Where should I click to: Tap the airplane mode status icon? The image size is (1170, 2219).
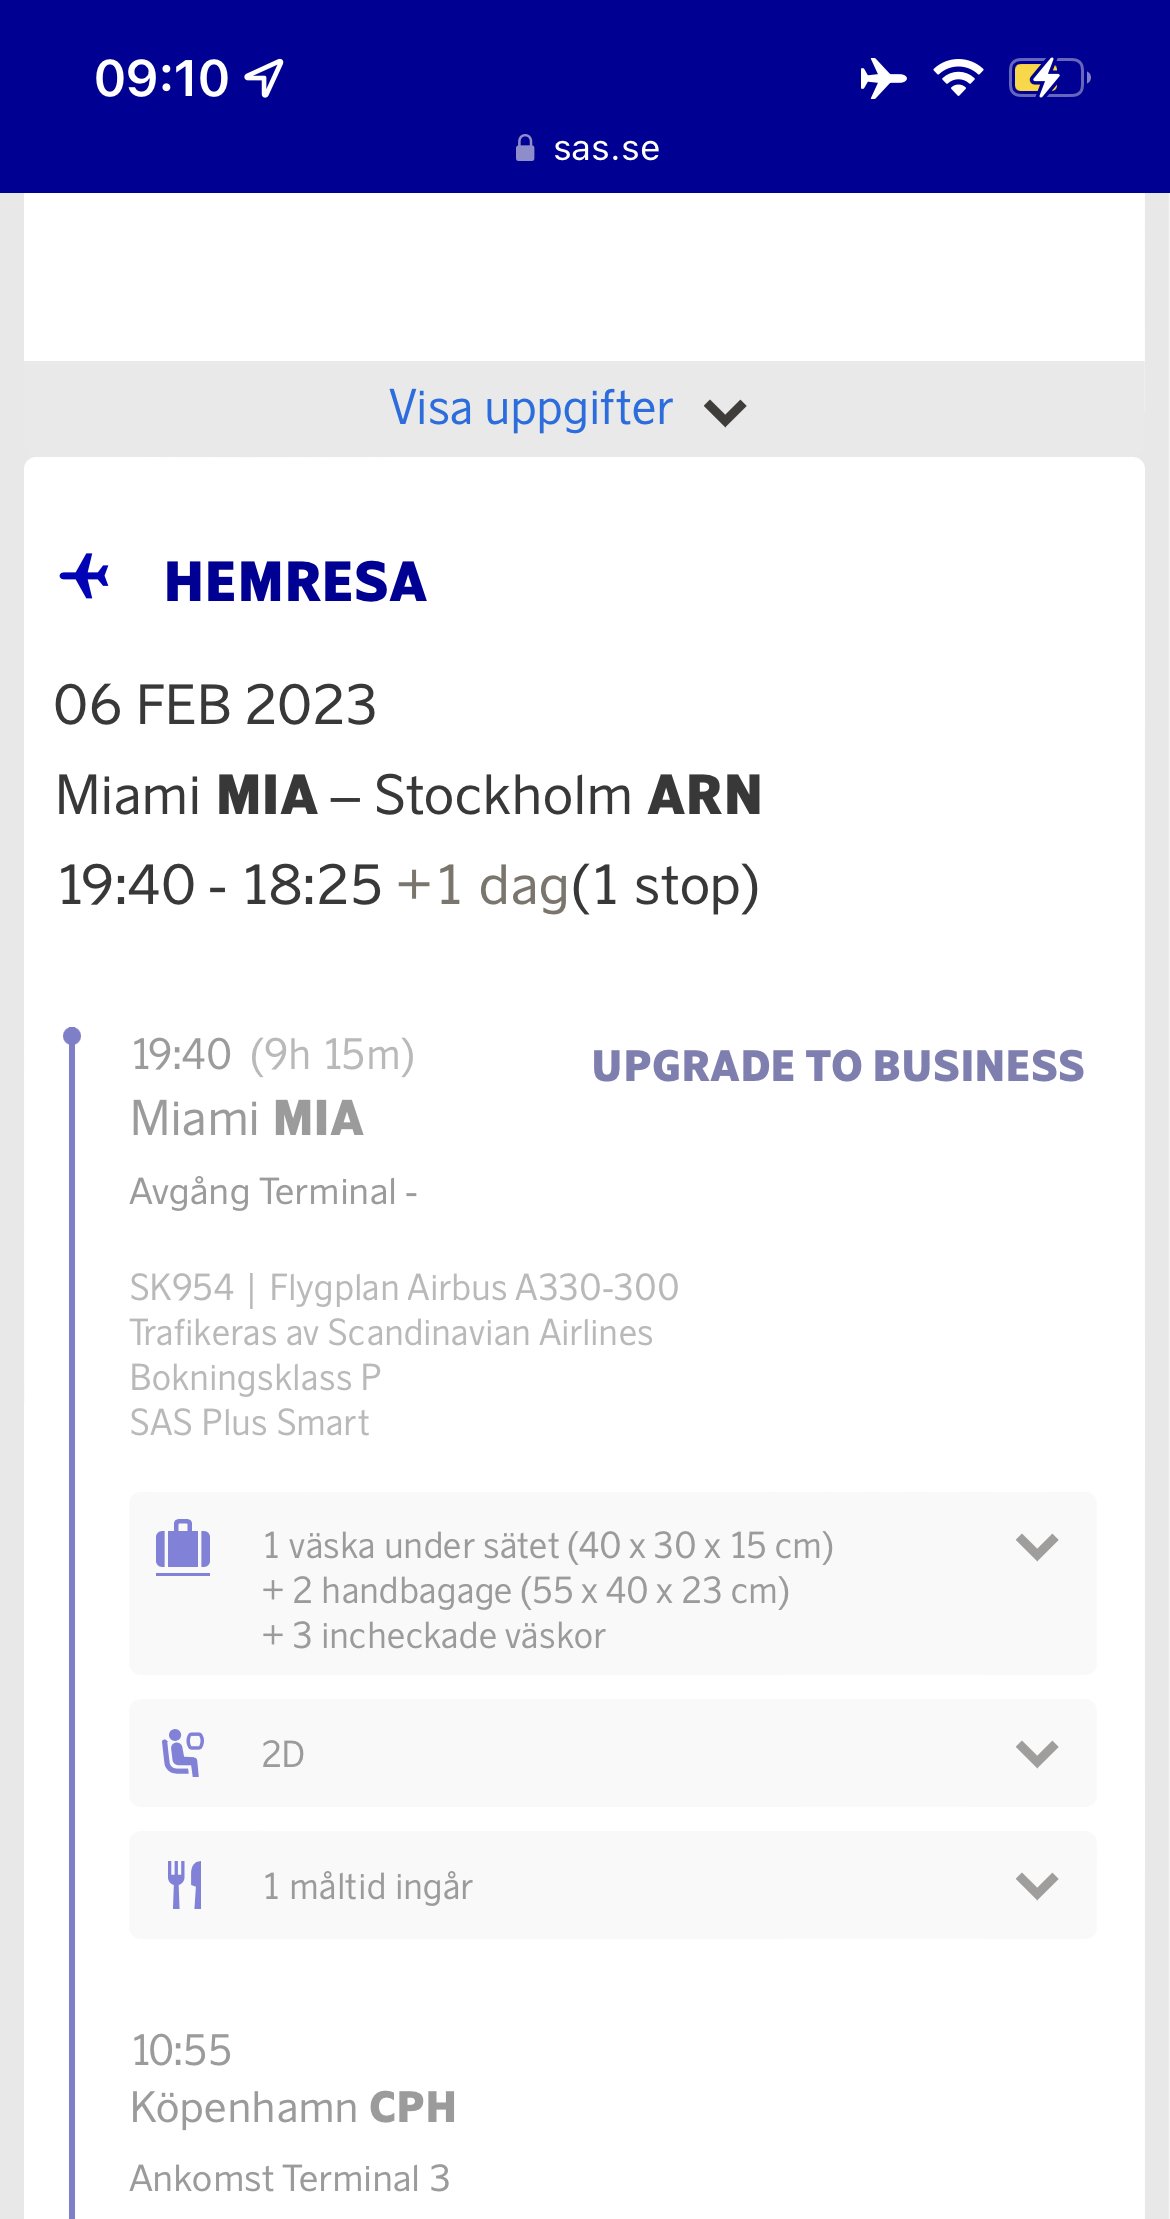click(882, 78)
